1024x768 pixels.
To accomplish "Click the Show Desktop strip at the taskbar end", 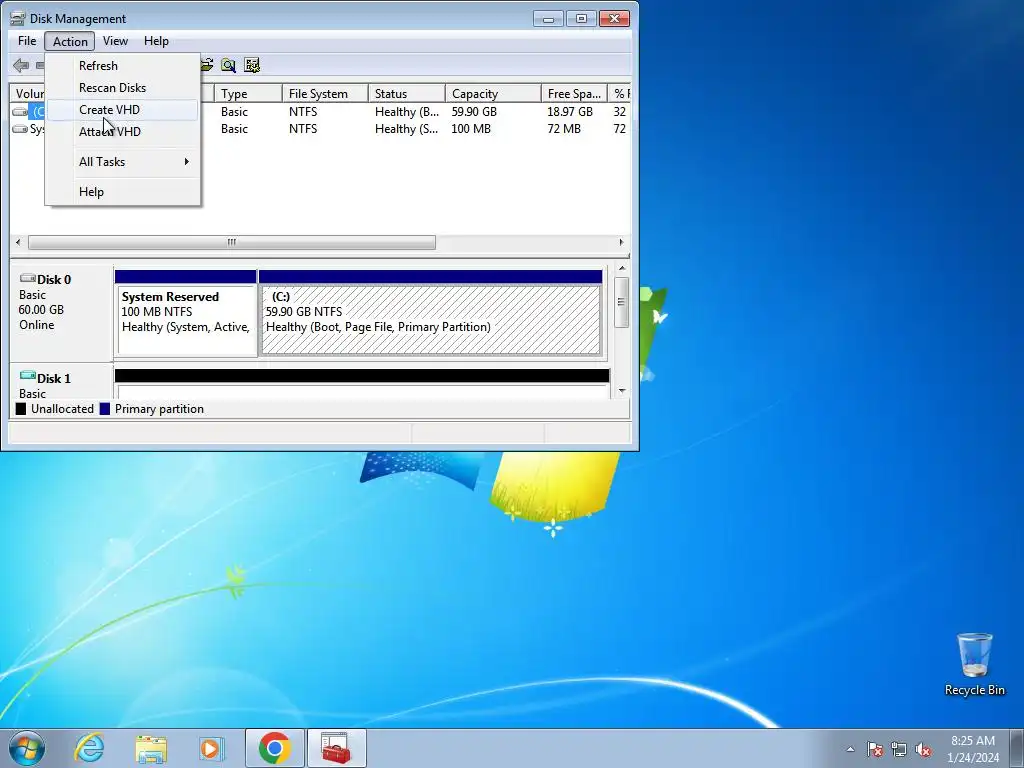I will point(1019,748).
